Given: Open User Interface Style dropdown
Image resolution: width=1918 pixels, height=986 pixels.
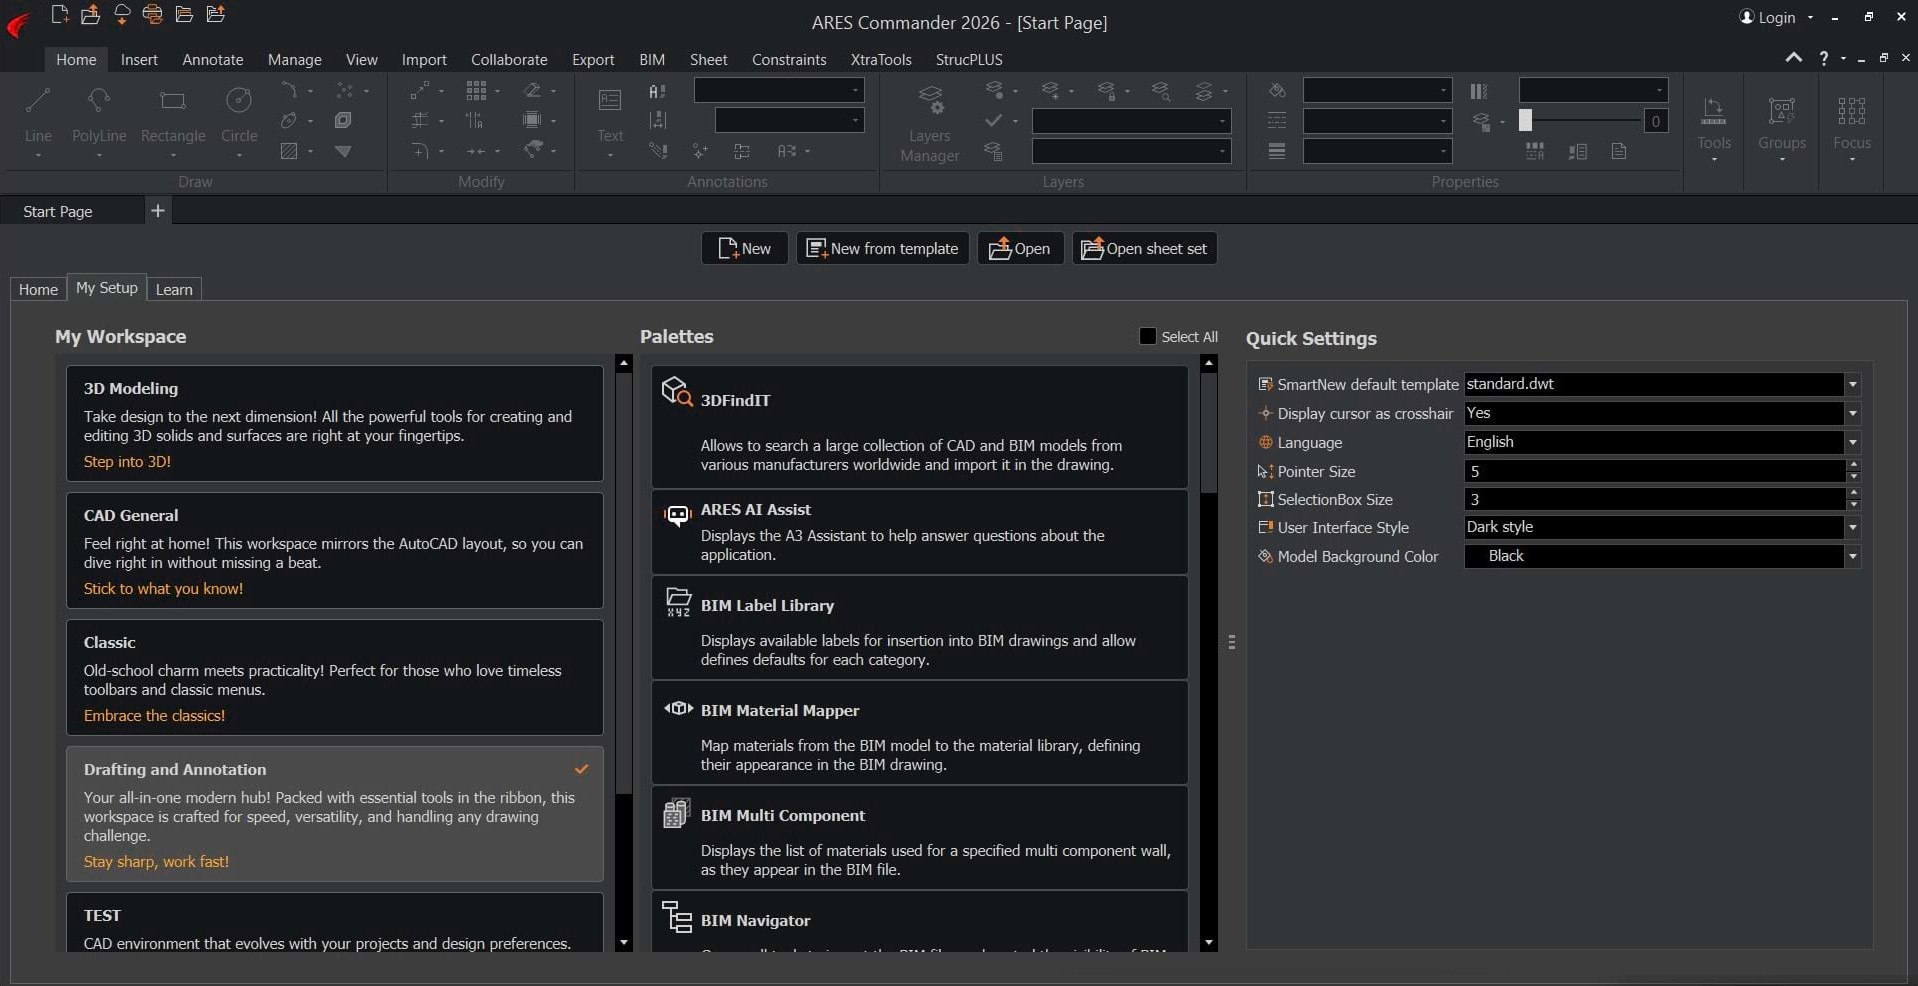Looking at the screenshot, I should pos(1852,527).
